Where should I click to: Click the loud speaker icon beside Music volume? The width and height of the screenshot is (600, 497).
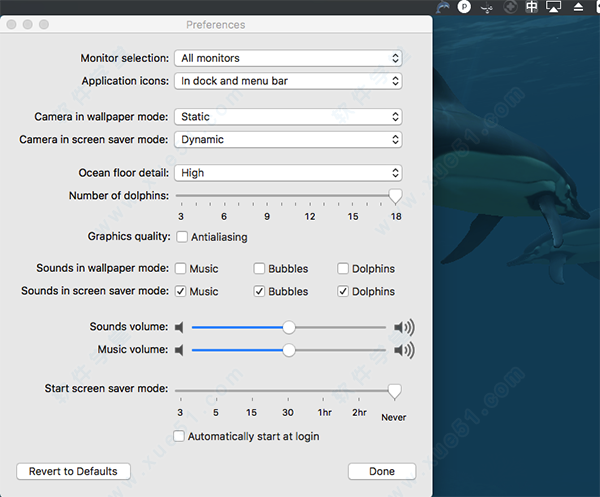(x=404, y=350)
